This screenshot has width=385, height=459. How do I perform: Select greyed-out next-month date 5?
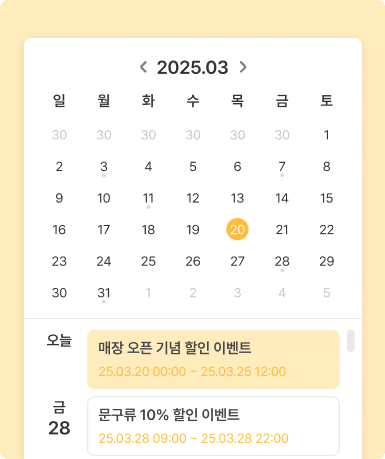pos(326,293)
